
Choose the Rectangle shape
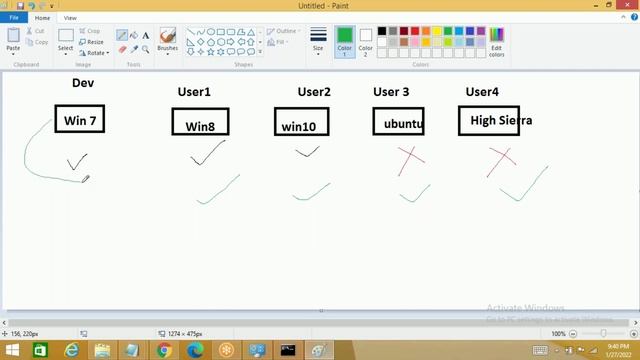click(221, 32)
